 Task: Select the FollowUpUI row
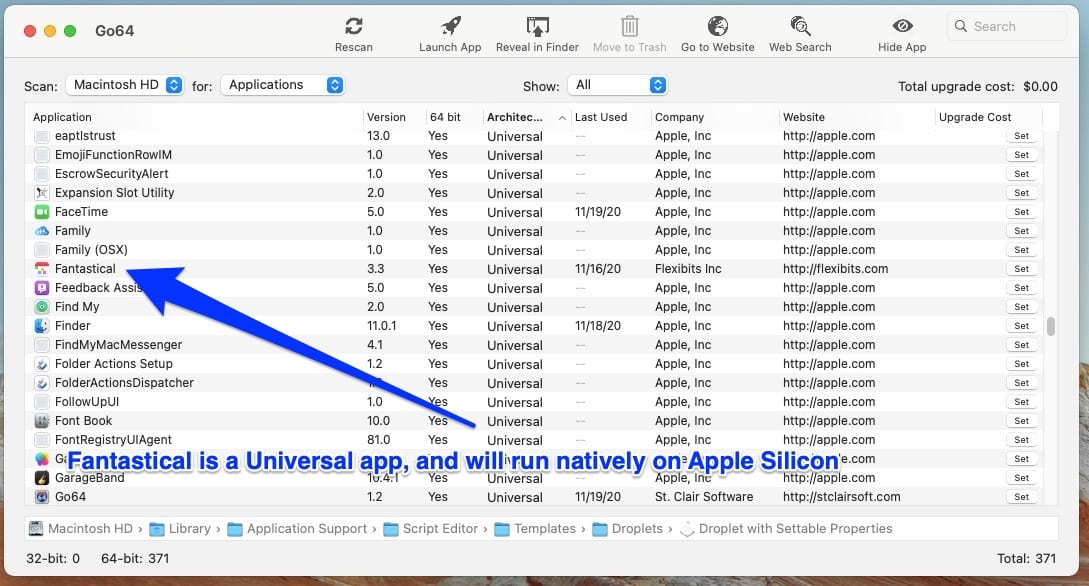click(x=535, y=402)
